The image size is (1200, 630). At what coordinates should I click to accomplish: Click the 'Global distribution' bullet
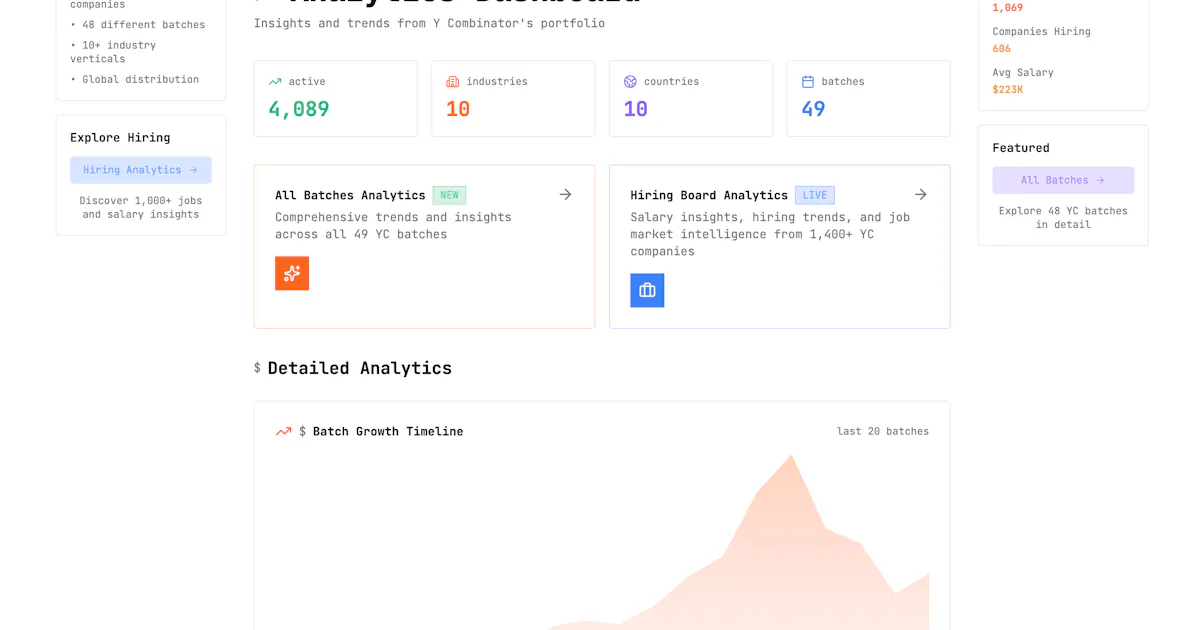click(135, 79)
